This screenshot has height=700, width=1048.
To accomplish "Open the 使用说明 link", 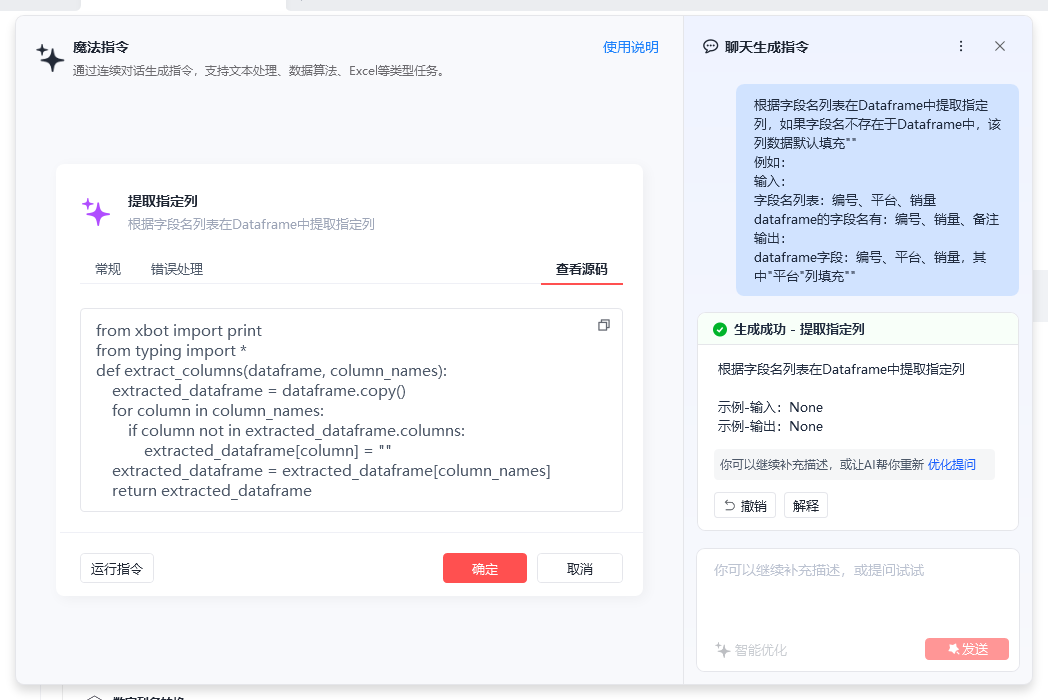I will click(x=630, y=47).
